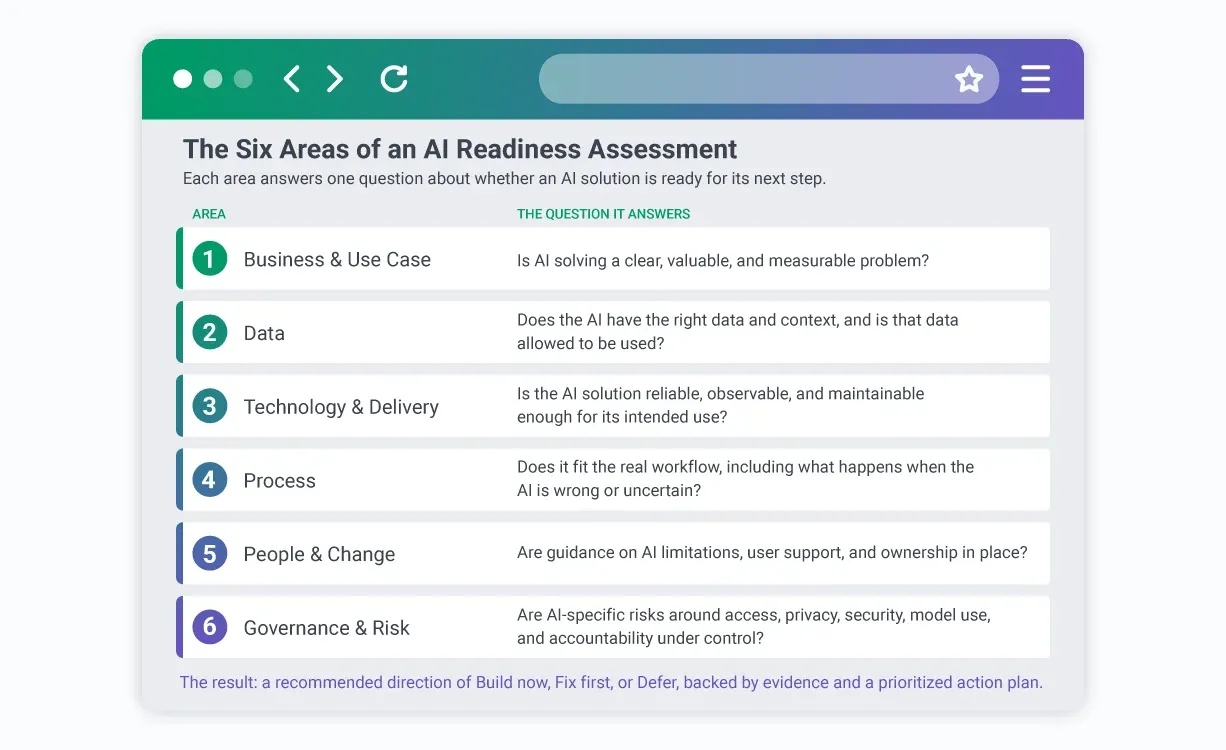Select the Data area label
Viewport: 1226px width, 750px height.
click(264, 333)
